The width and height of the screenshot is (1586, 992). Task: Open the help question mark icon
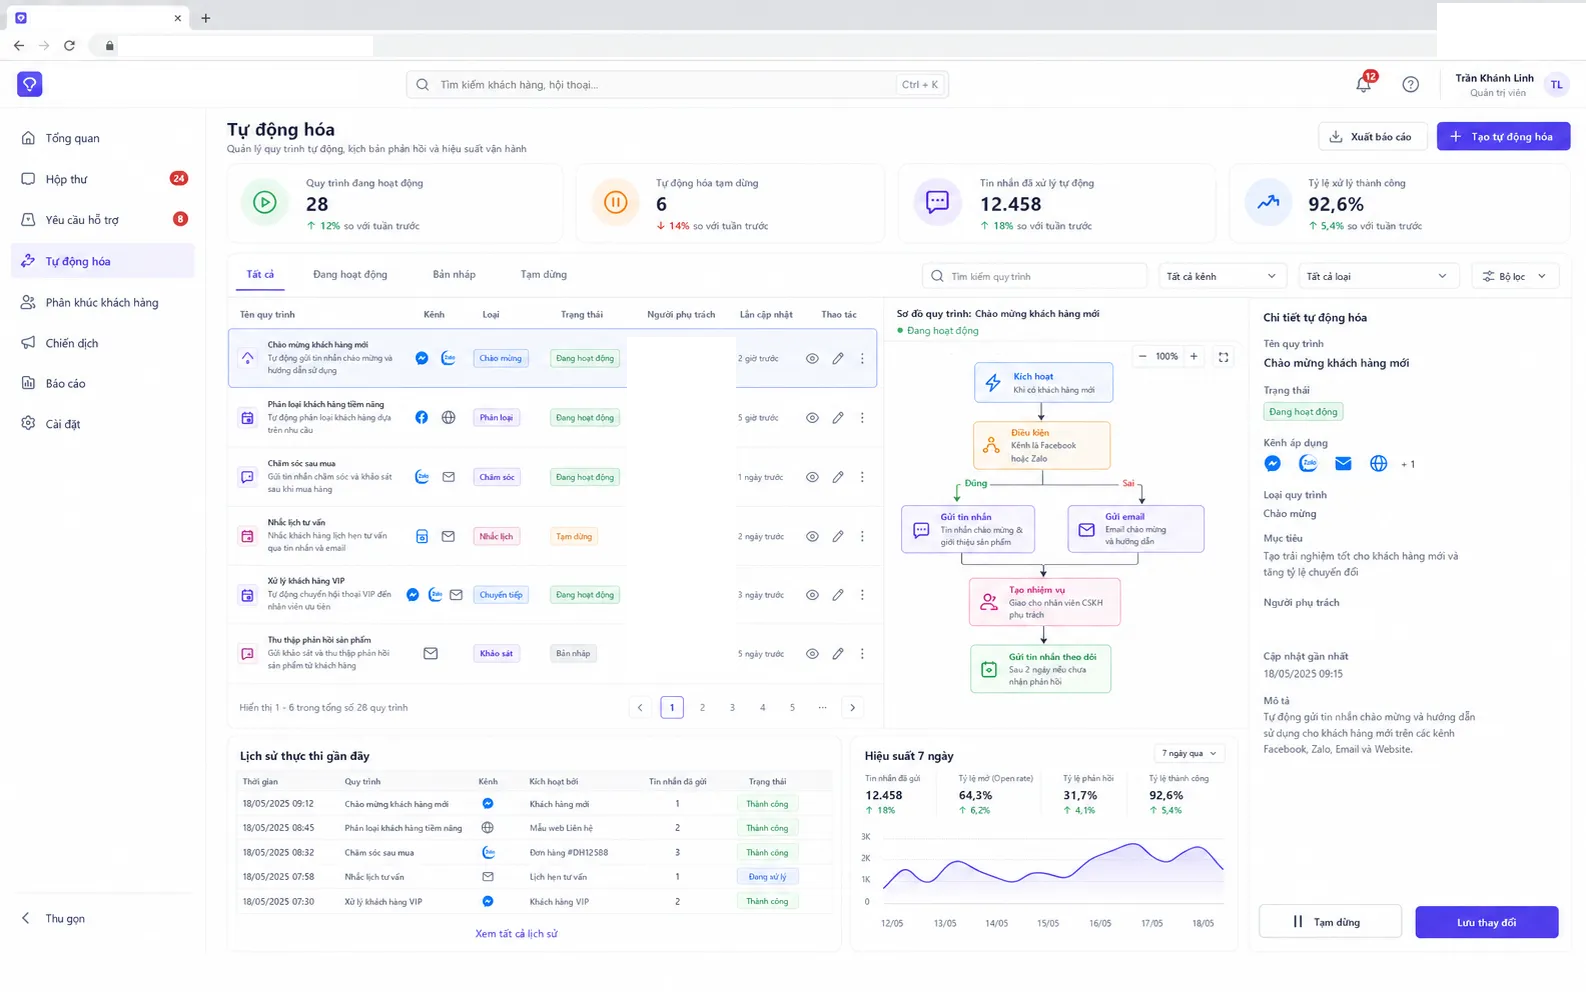pos(1410,84)
